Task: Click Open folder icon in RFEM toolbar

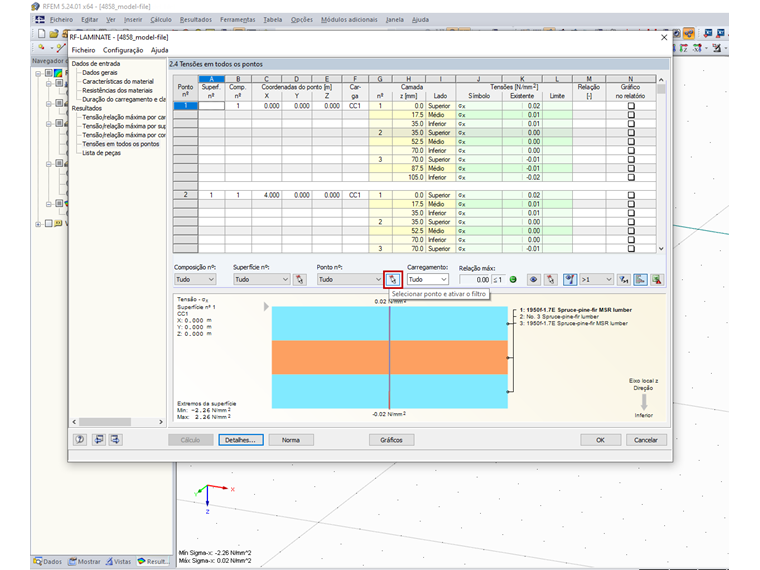Action: pos(53,33)
